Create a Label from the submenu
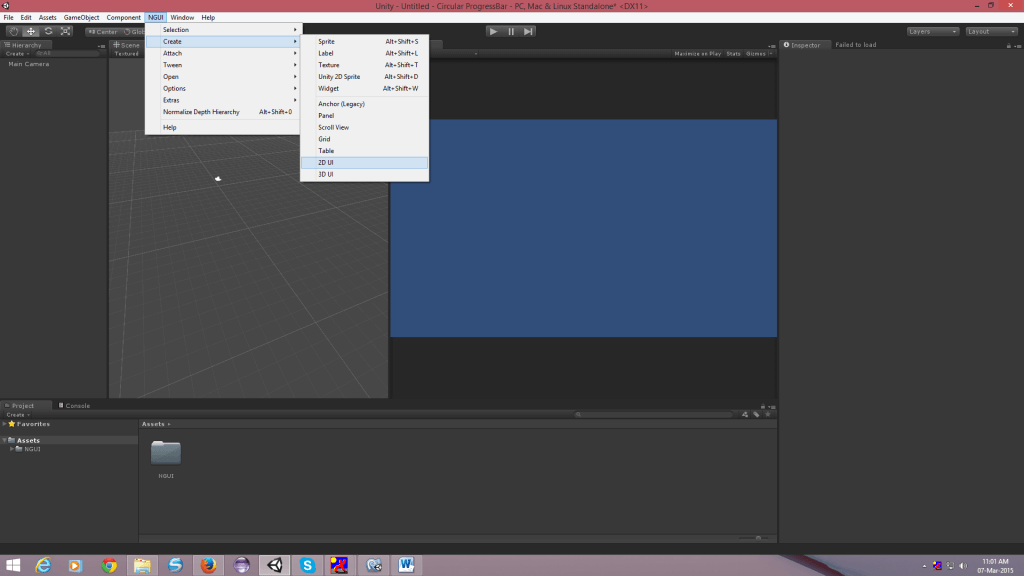Viewport: 1024px width, 576px height. point(364,53)
